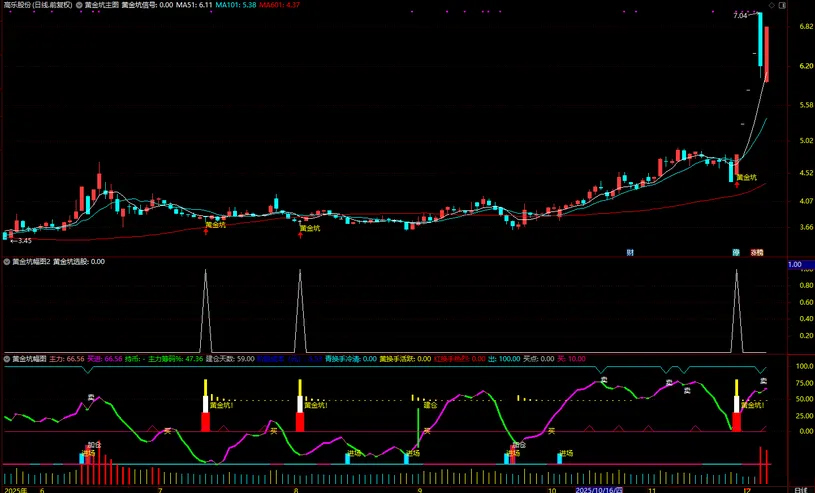This screenshot has height=493, width=815.
Task: Open the 日线 period selector at bottom right
Action: [x=799, y=489]
